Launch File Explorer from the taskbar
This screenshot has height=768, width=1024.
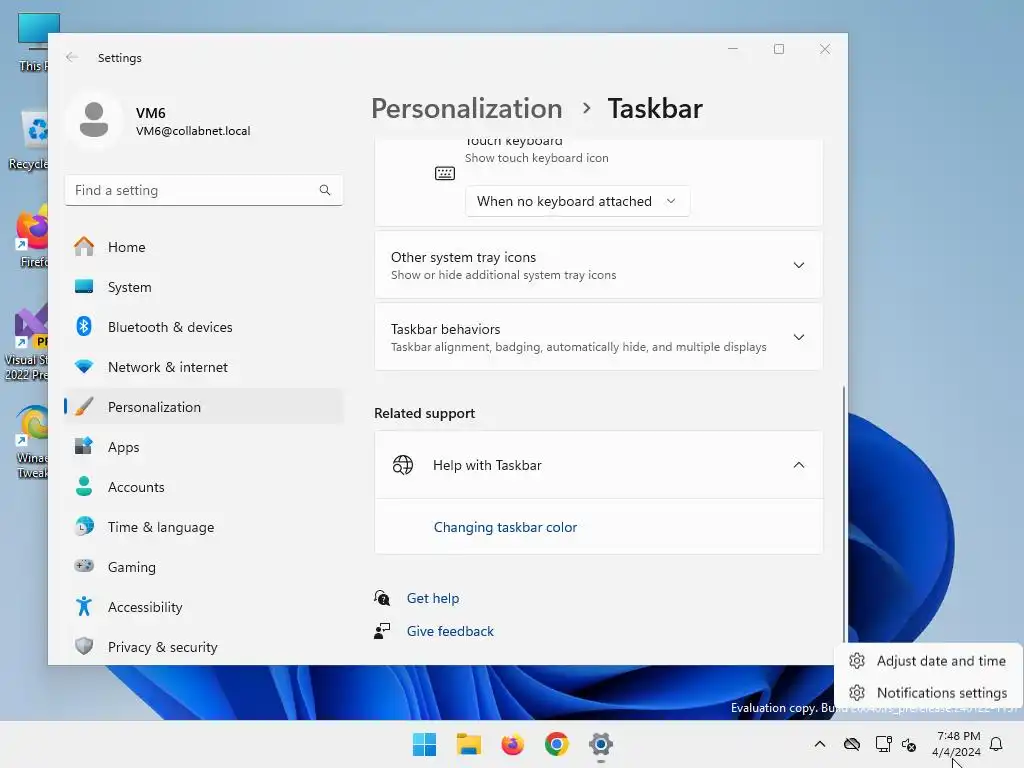pos(468,744)
